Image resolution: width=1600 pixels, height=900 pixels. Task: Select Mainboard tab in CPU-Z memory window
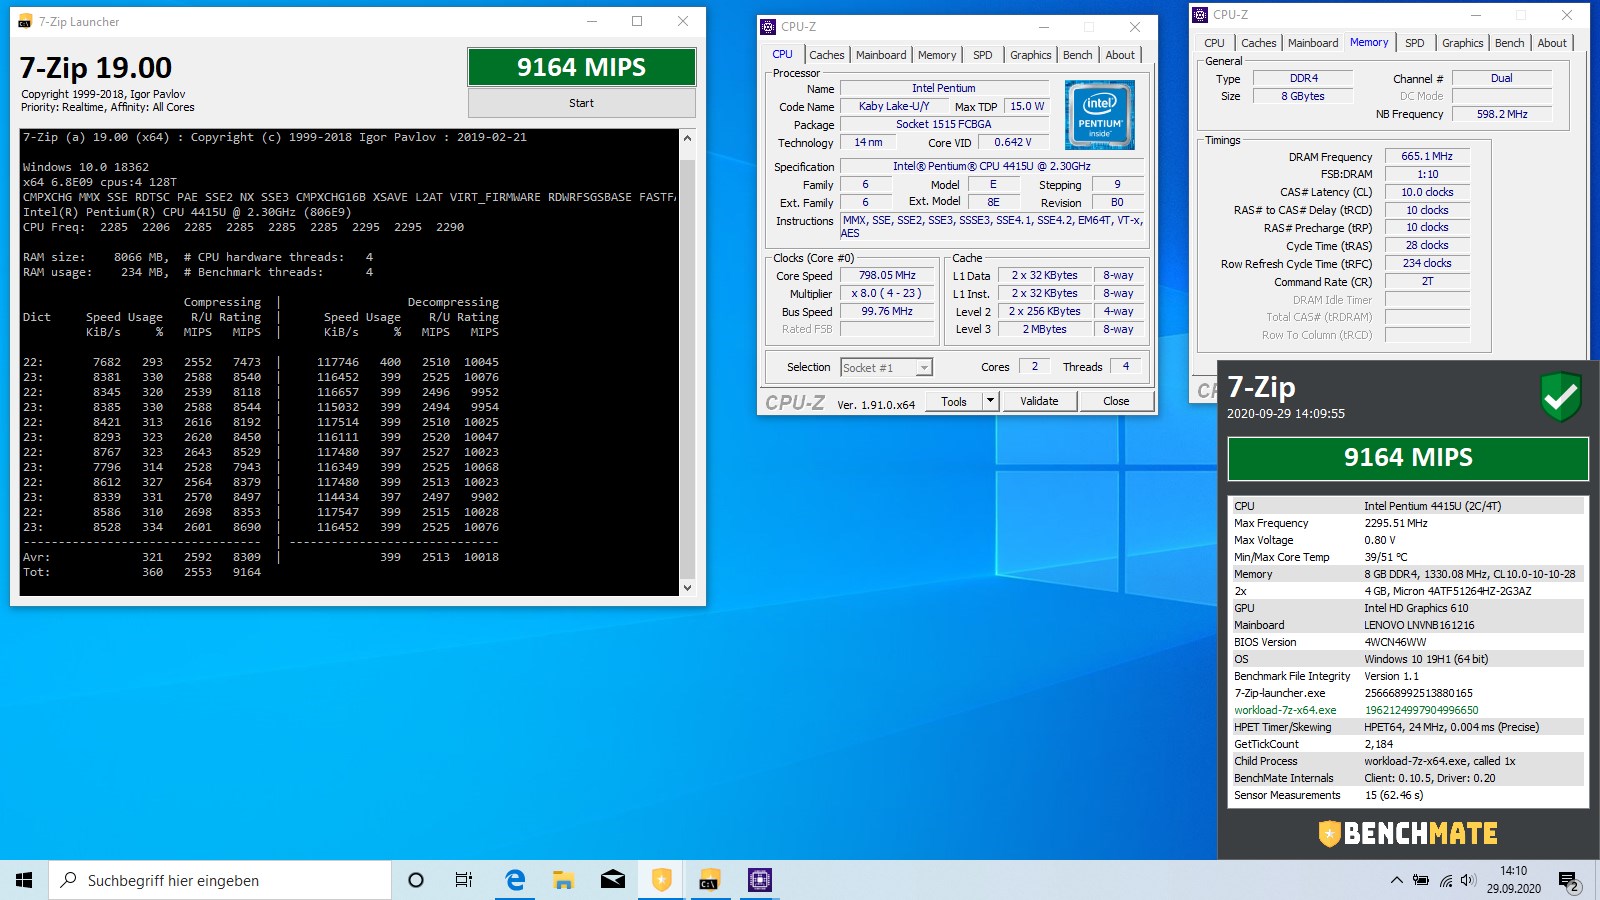pos(1313,43)
